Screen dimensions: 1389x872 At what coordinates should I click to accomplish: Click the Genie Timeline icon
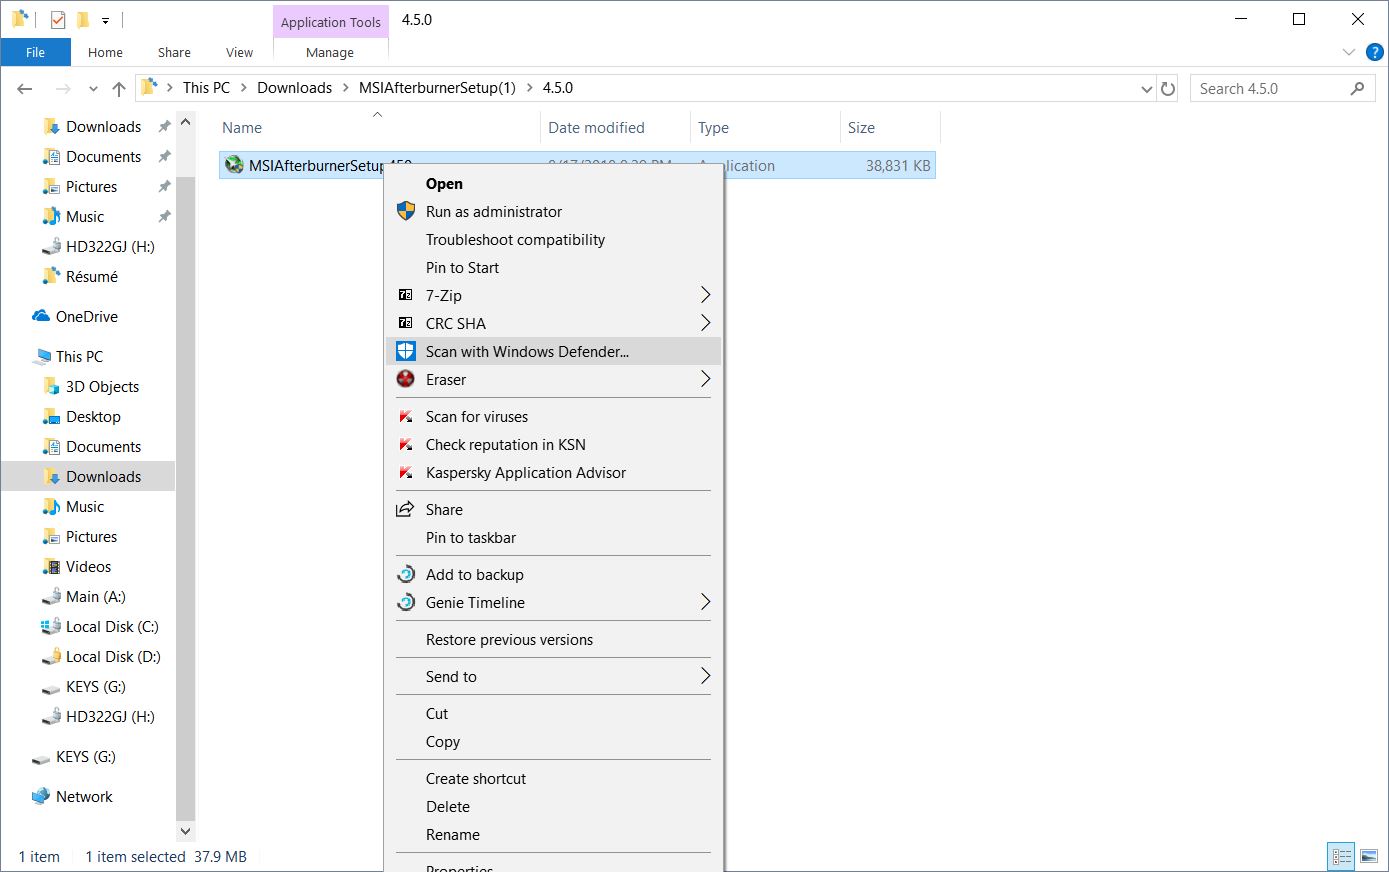click(406, 602)
